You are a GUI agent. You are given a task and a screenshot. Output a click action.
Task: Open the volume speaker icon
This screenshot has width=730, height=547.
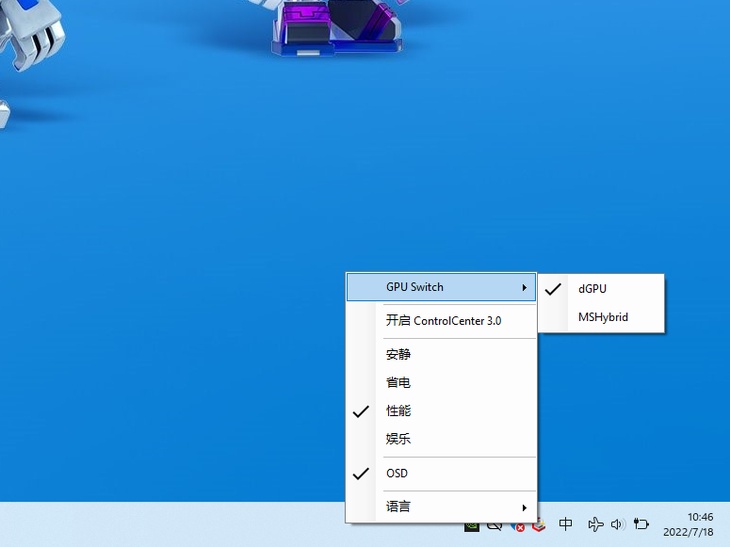click(x=617, y=524)
